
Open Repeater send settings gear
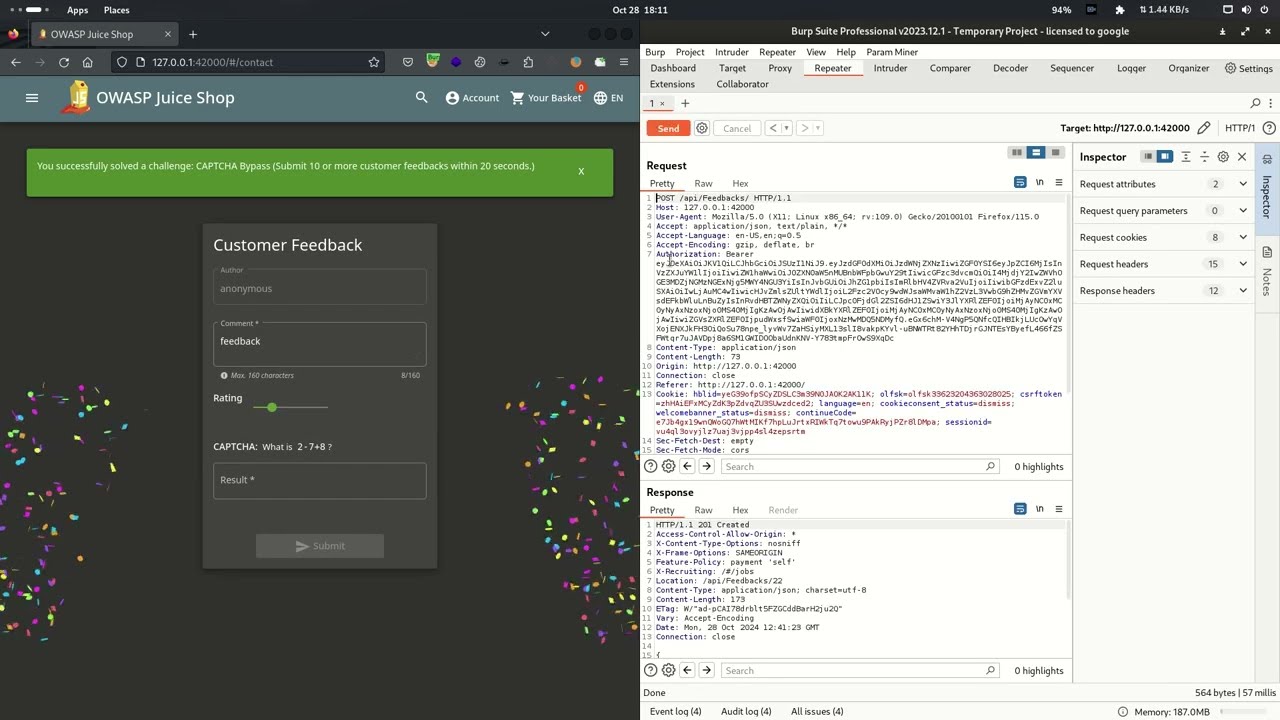pos(702,128)
